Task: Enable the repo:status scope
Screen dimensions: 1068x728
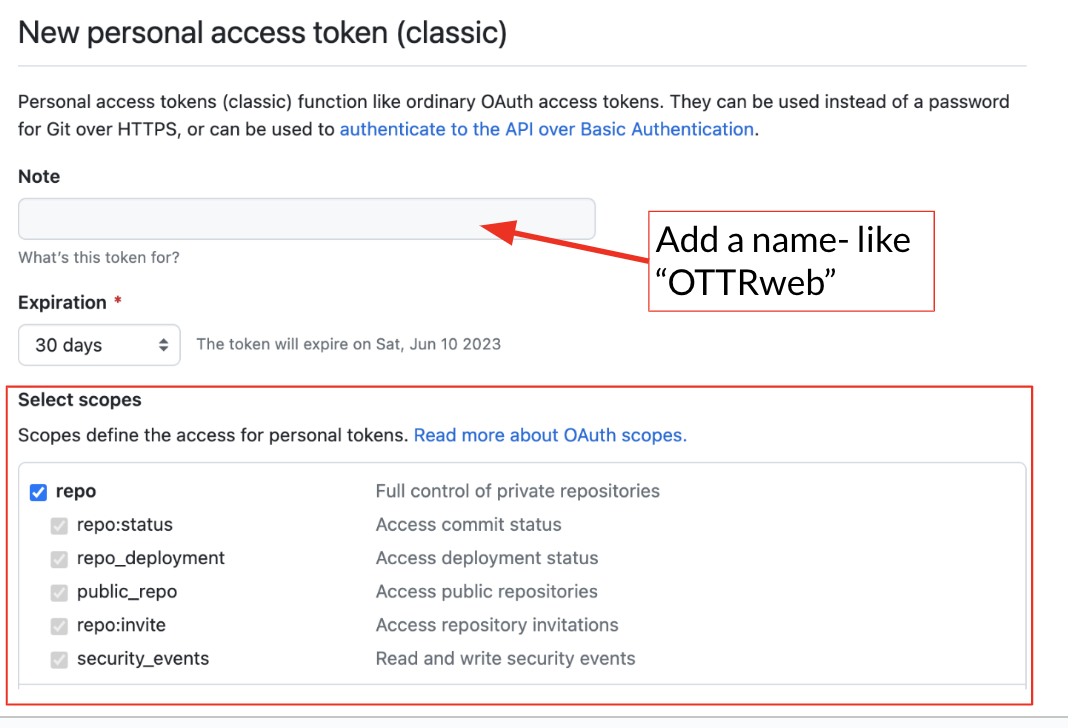Action: [59, 525]
